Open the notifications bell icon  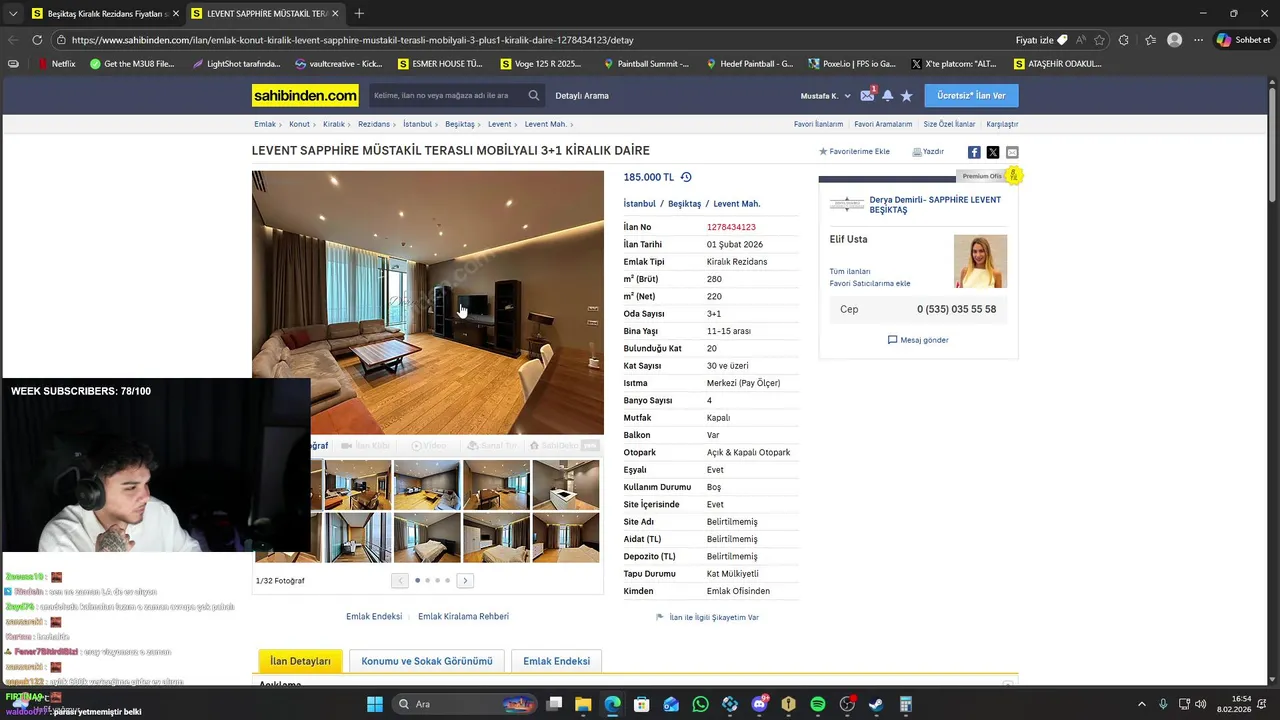pos(887,96)
